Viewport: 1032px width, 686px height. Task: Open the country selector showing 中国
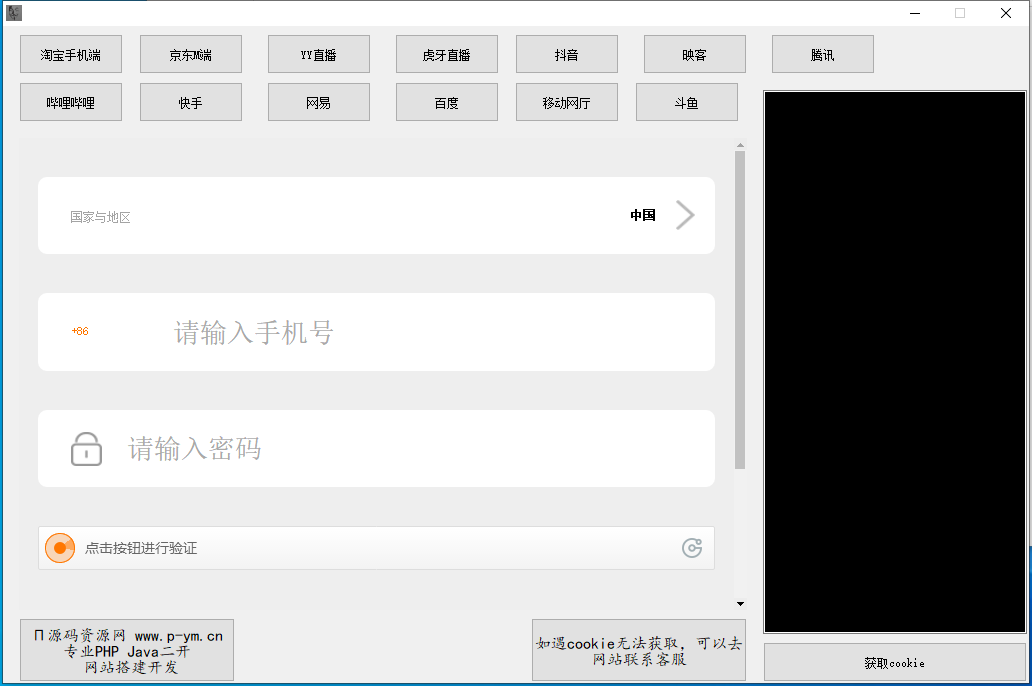coord(376,215)
